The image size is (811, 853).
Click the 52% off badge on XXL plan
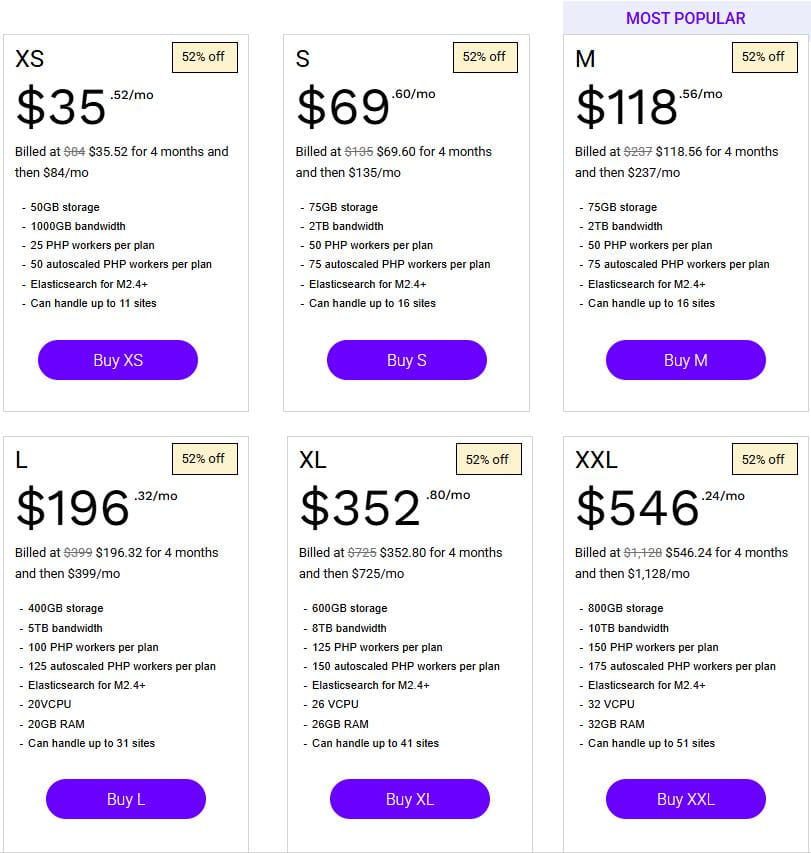click(x=763, y=459)
